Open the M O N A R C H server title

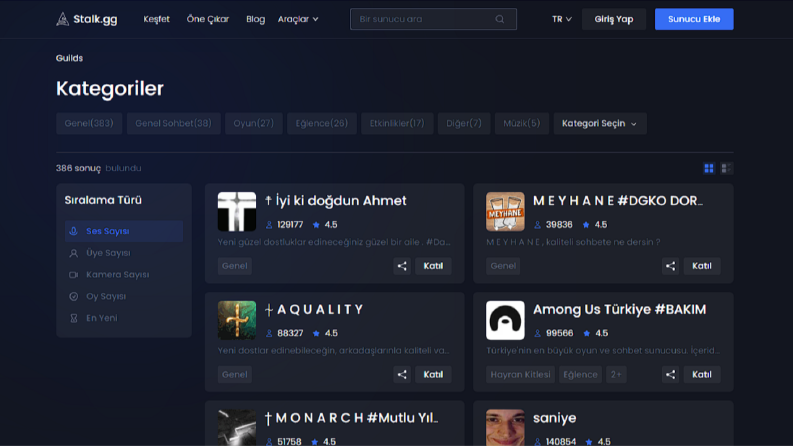(351, 418)
